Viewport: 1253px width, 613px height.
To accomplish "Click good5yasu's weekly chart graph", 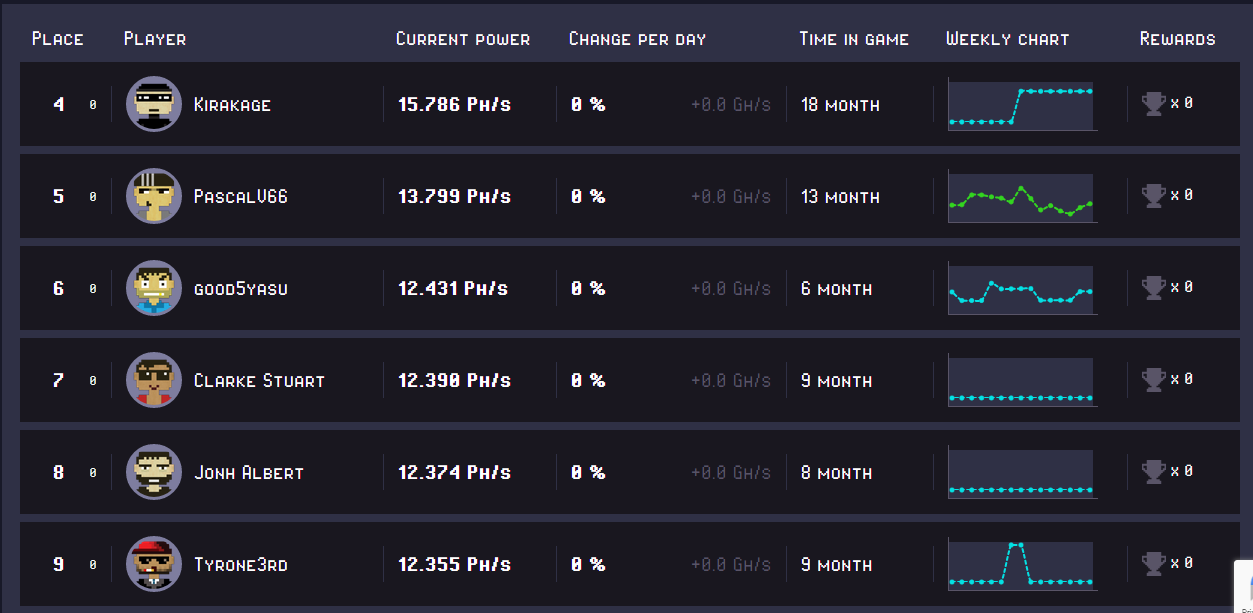I will tap(1021, 289).
